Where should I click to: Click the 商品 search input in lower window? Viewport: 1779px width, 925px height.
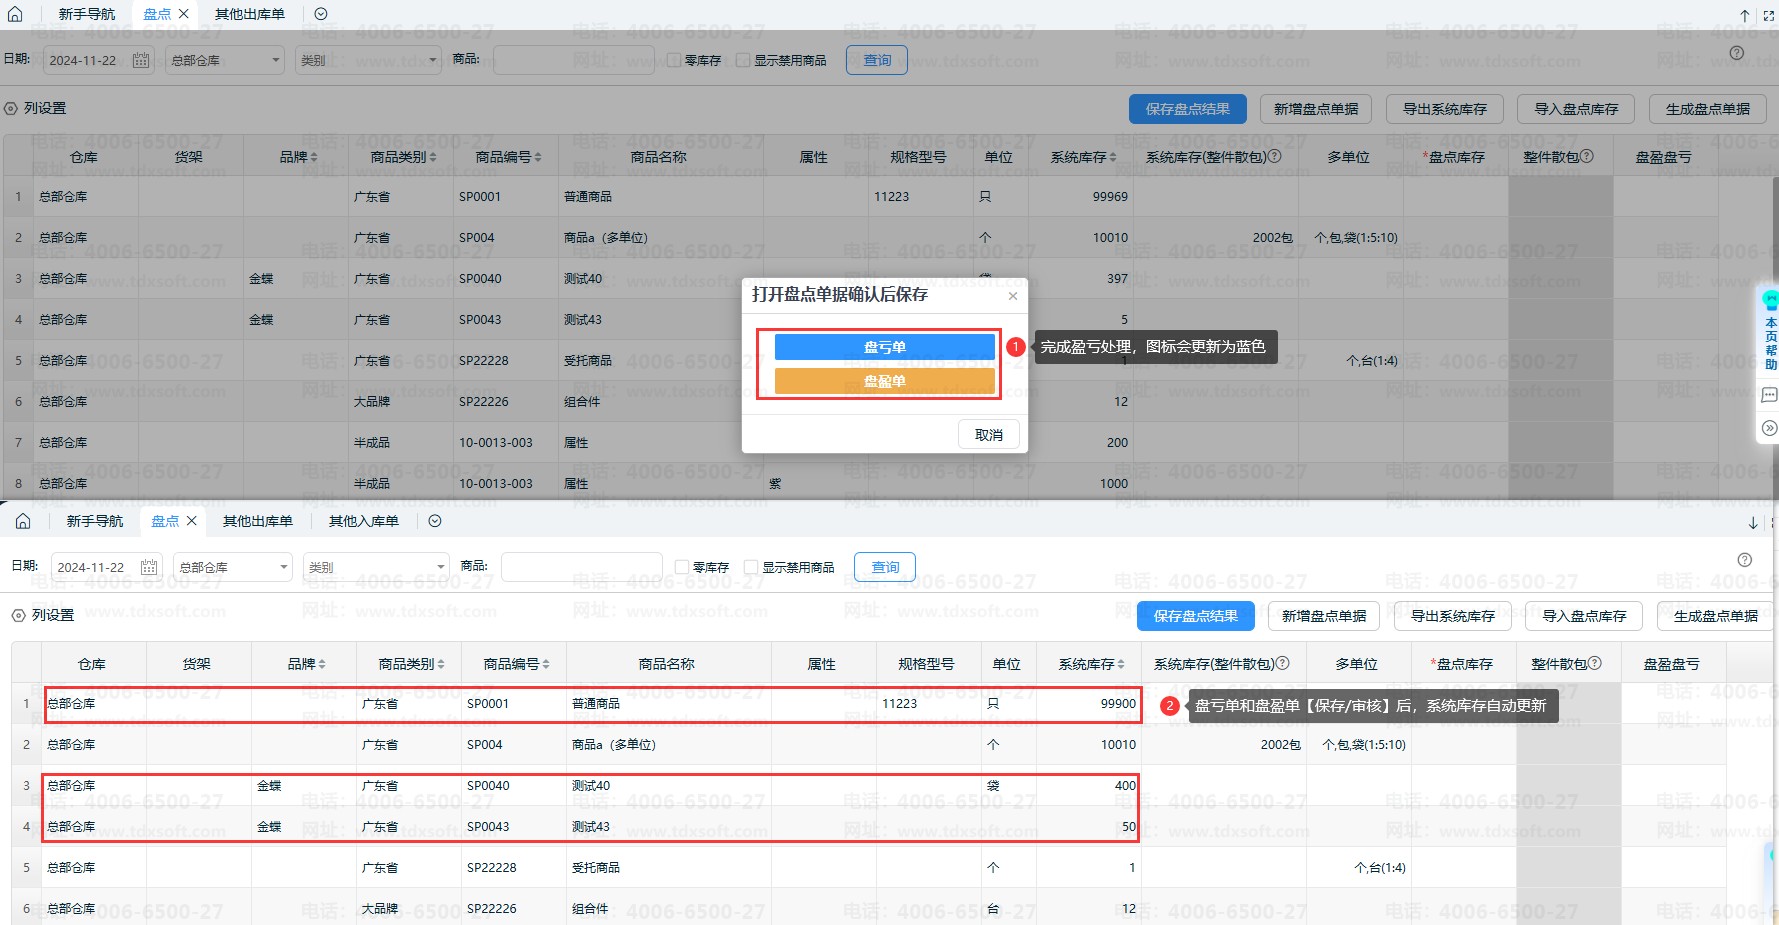click(x=581, y=567)
